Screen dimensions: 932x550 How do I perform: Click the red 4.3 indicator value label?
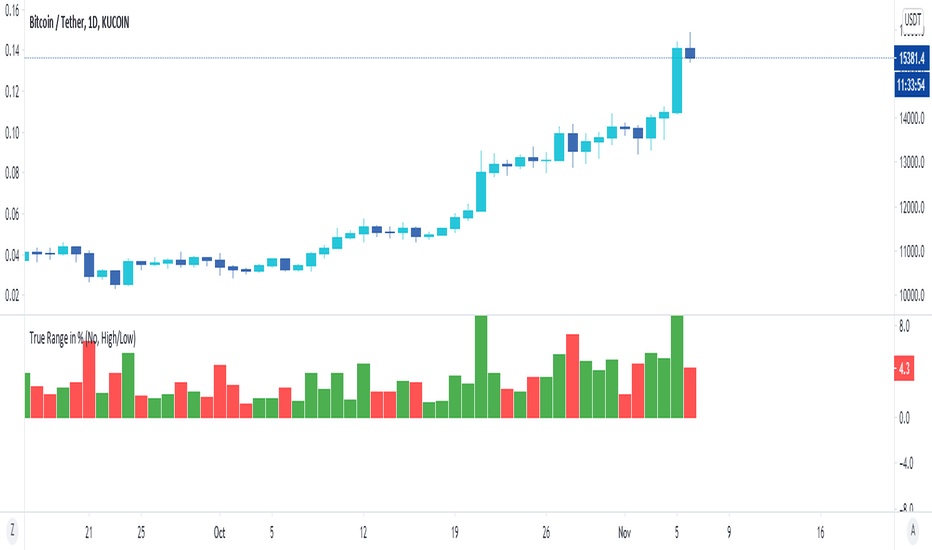click(x=903, y=369)
